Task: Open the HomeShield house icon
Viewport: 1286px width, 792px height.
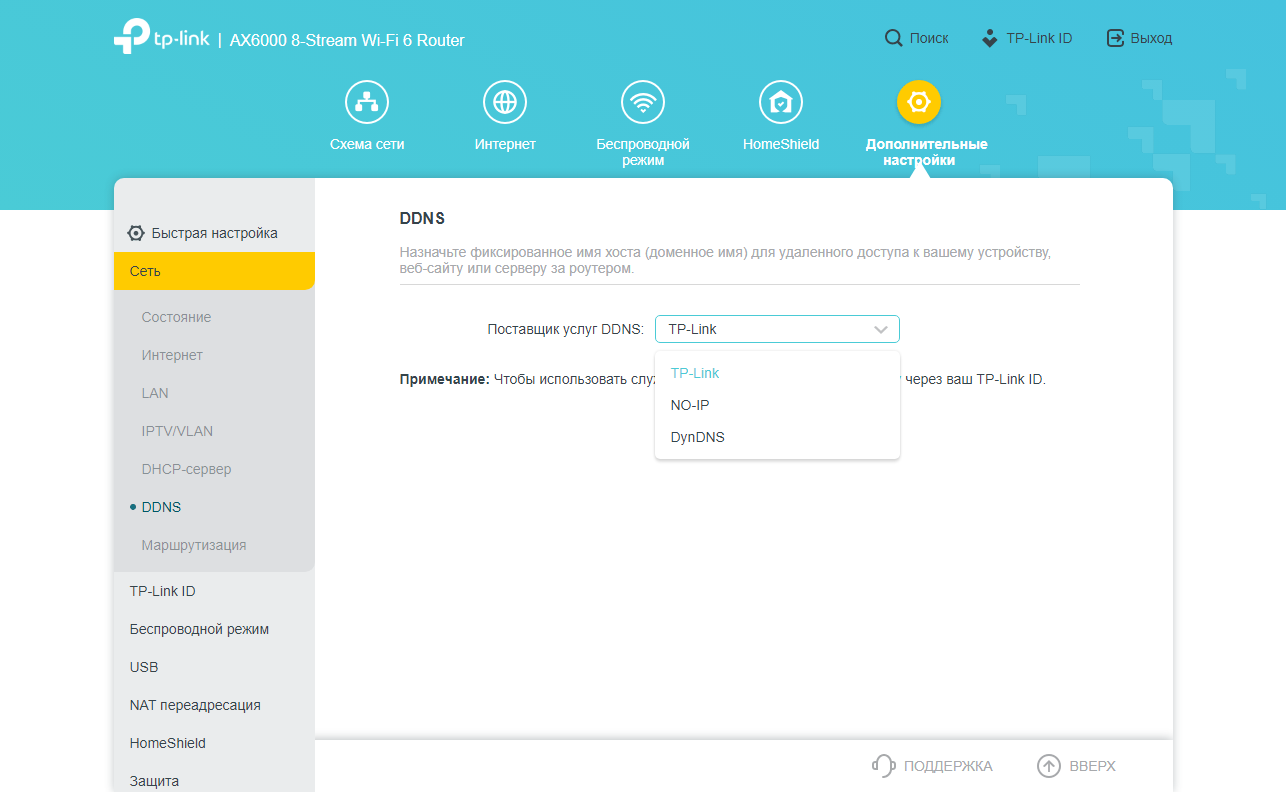Action: (x=781, y=102)
